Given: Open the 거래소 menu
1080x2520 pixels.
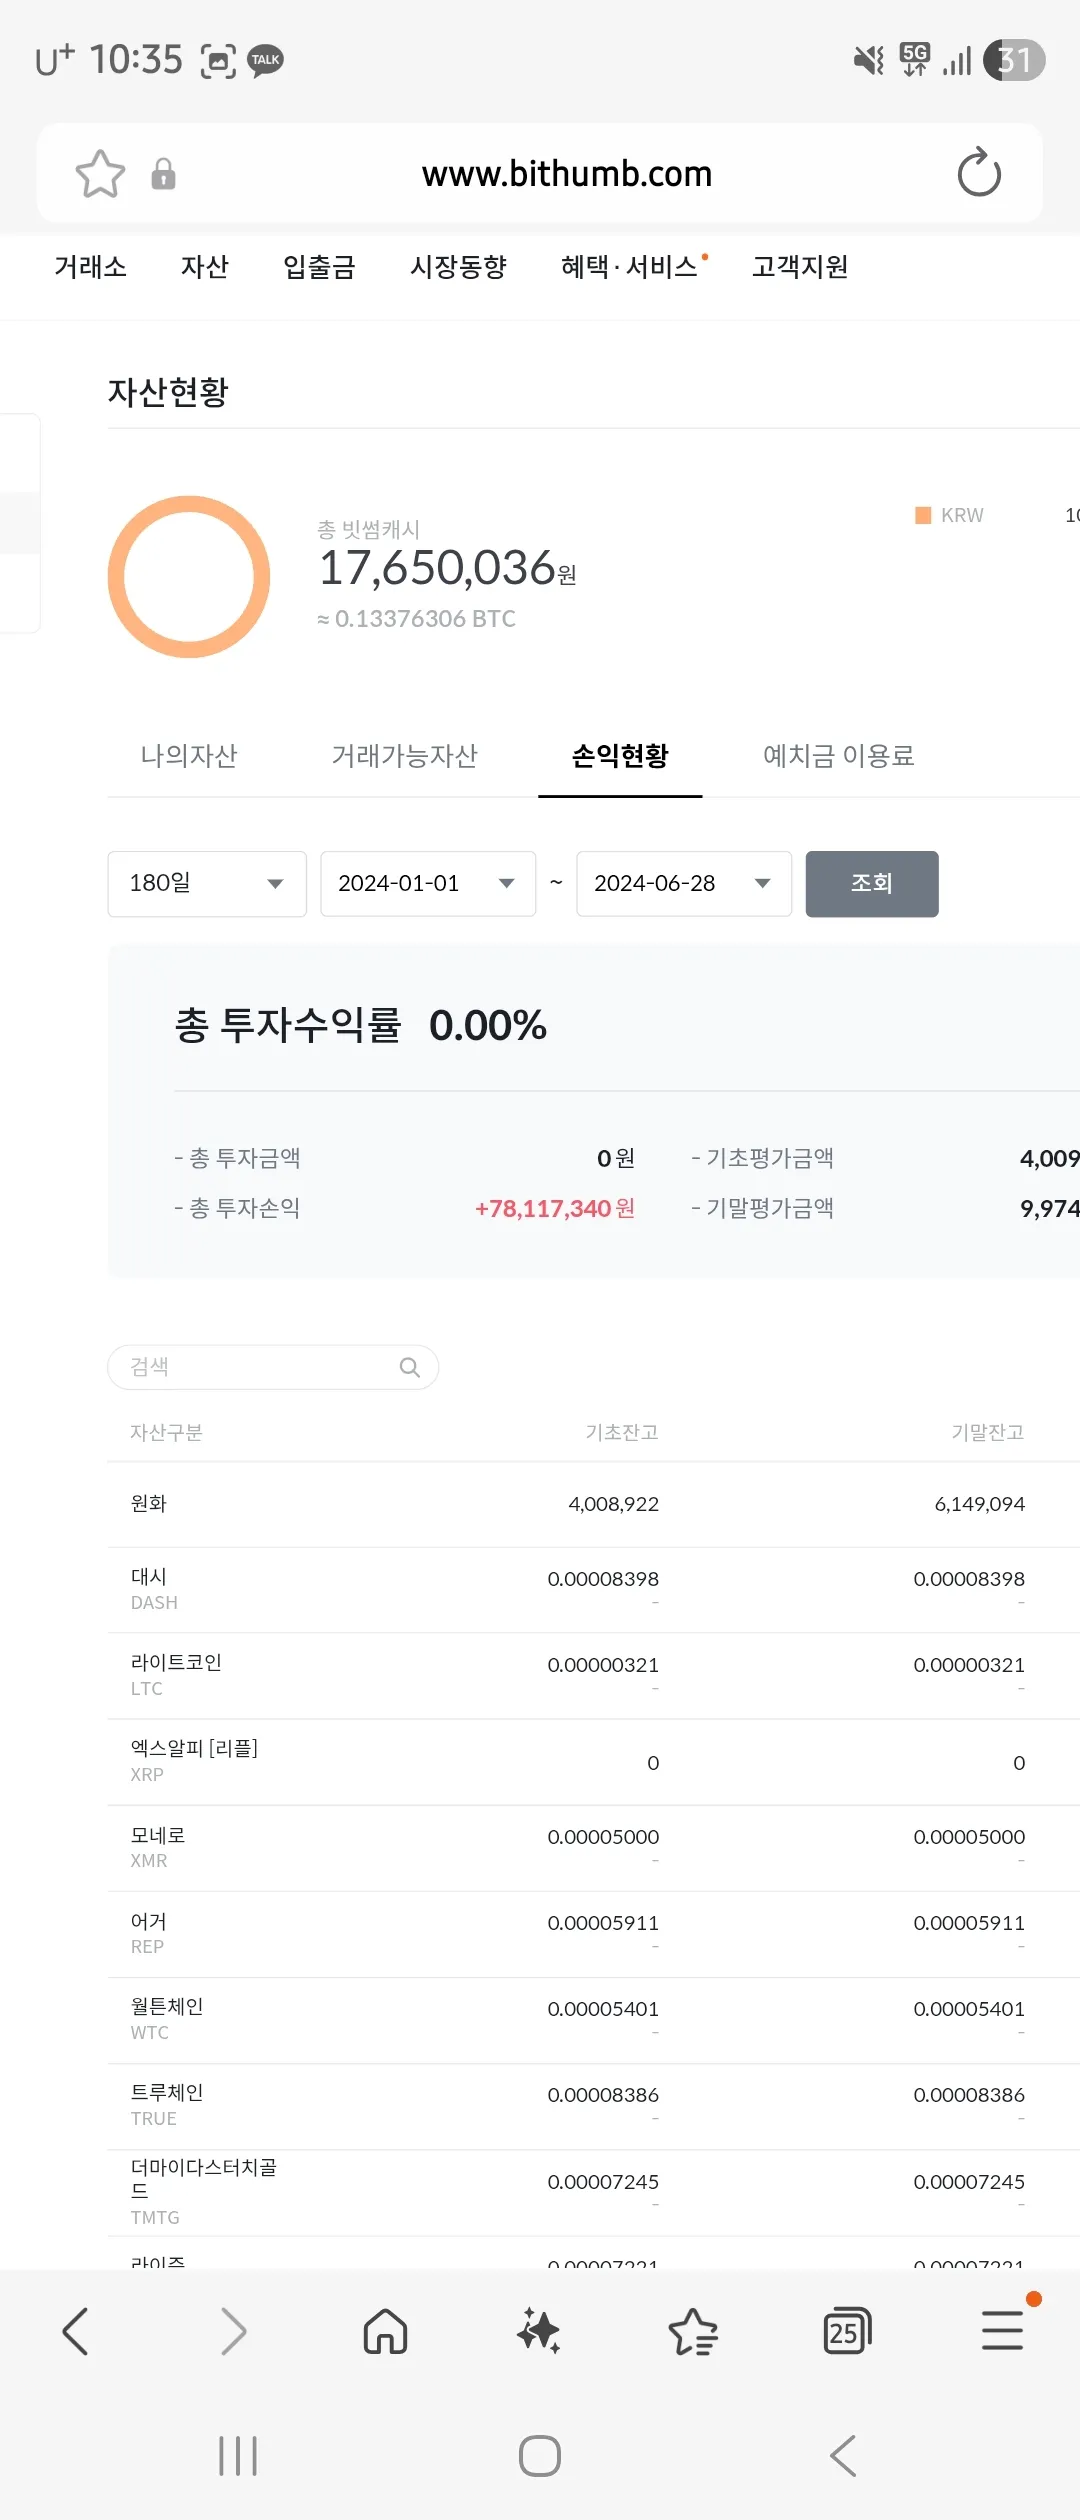Looking at the screenshot, I should coord(90,267).
